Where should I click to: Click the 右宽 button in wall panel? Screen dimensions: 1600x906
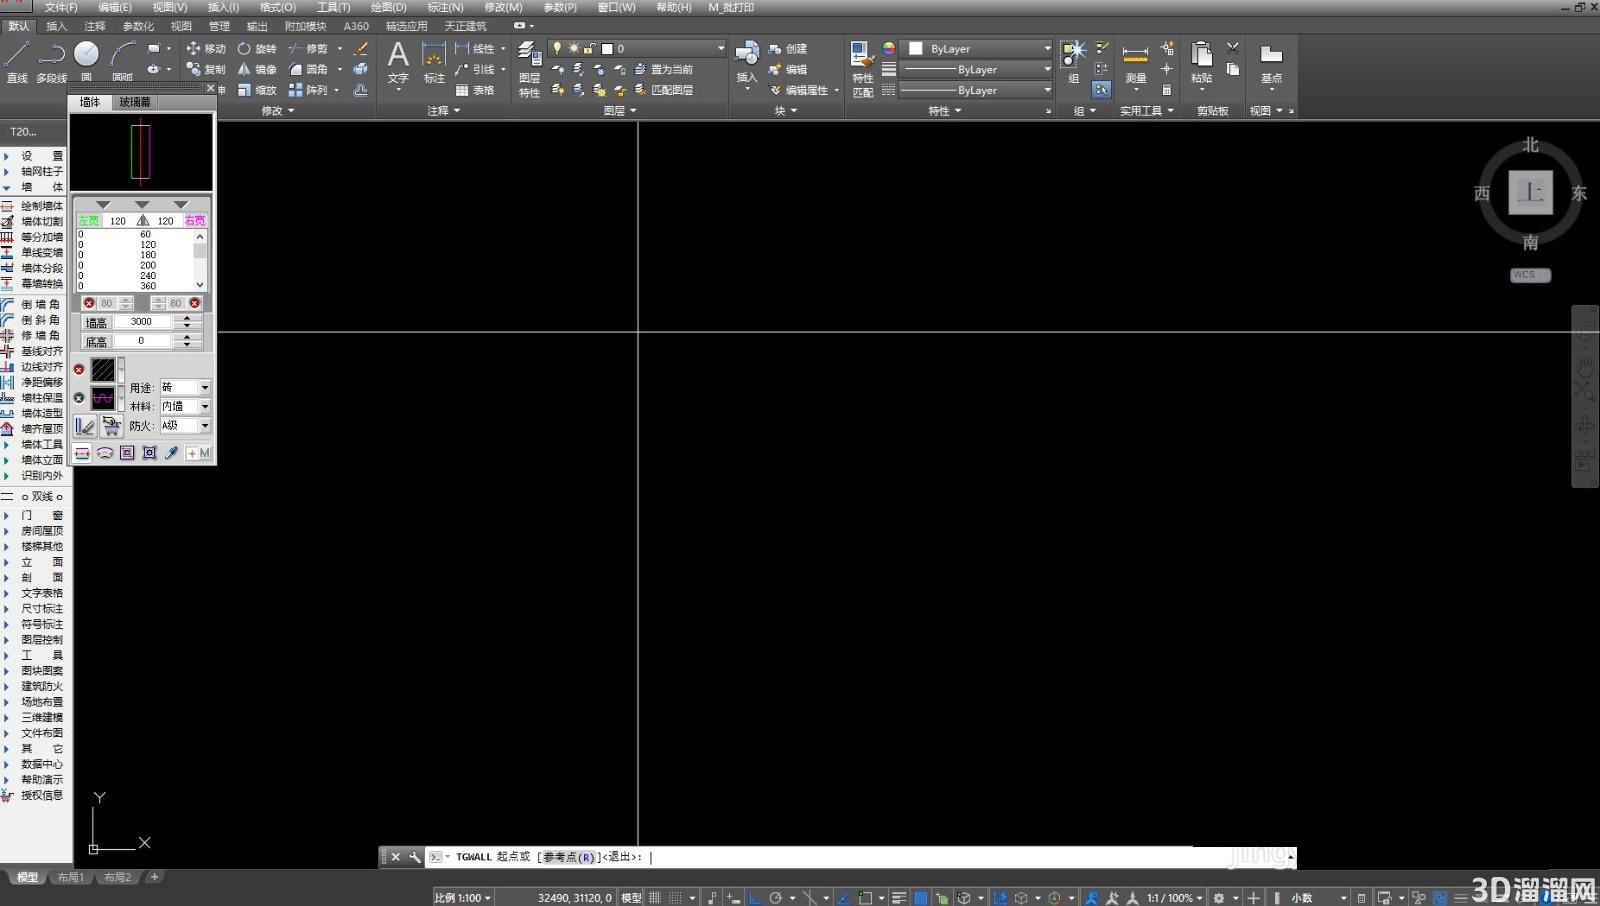pyautogui.click(x=195, y=220)
